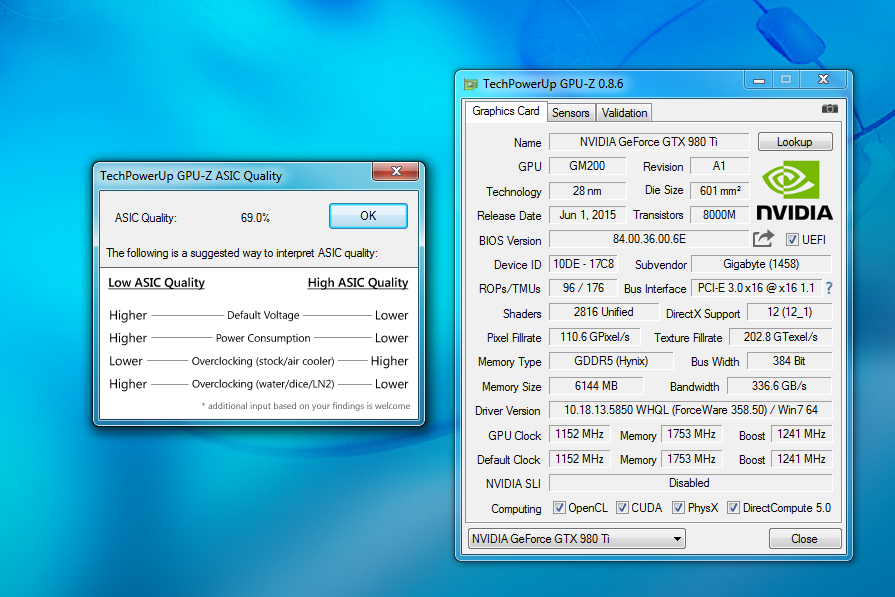The height and width of the screenshot is (597, 895).
Task: Toggle the OpenCL checkbox
Action: click(x=559, y=508)
